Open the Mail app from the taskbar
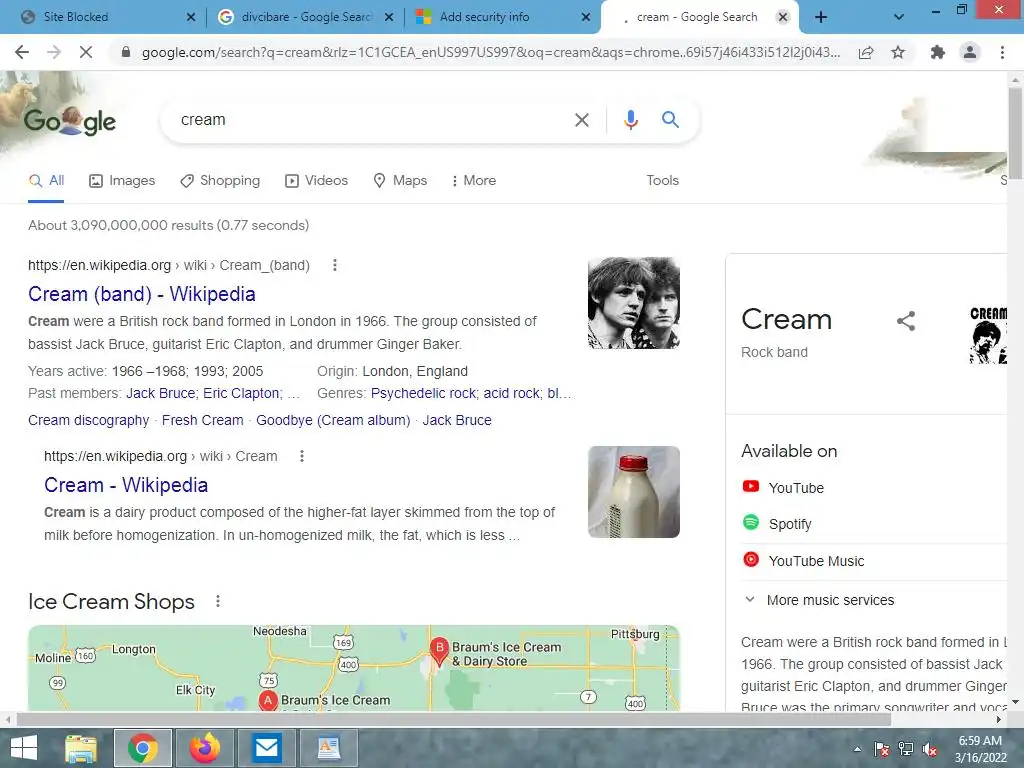Screen dimensions: 1024x768 [x=266, y=748]
